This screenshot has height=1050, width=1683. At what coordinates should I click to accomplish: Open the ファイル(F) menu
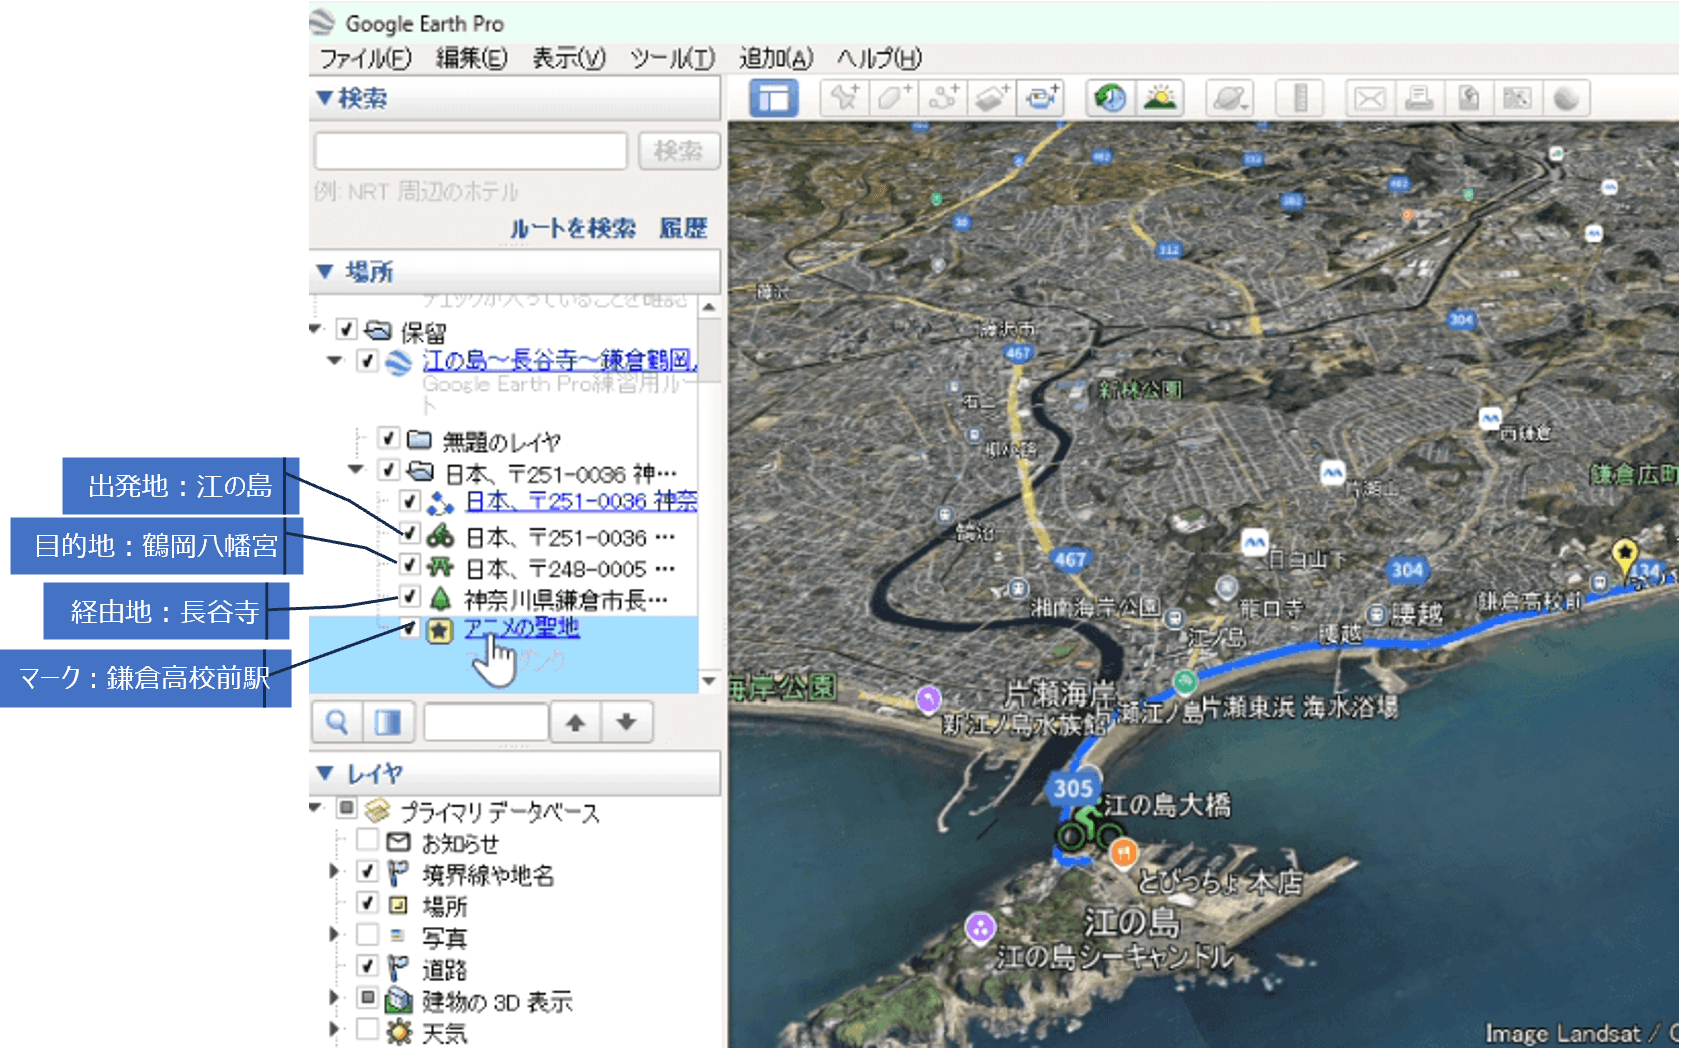365,58
